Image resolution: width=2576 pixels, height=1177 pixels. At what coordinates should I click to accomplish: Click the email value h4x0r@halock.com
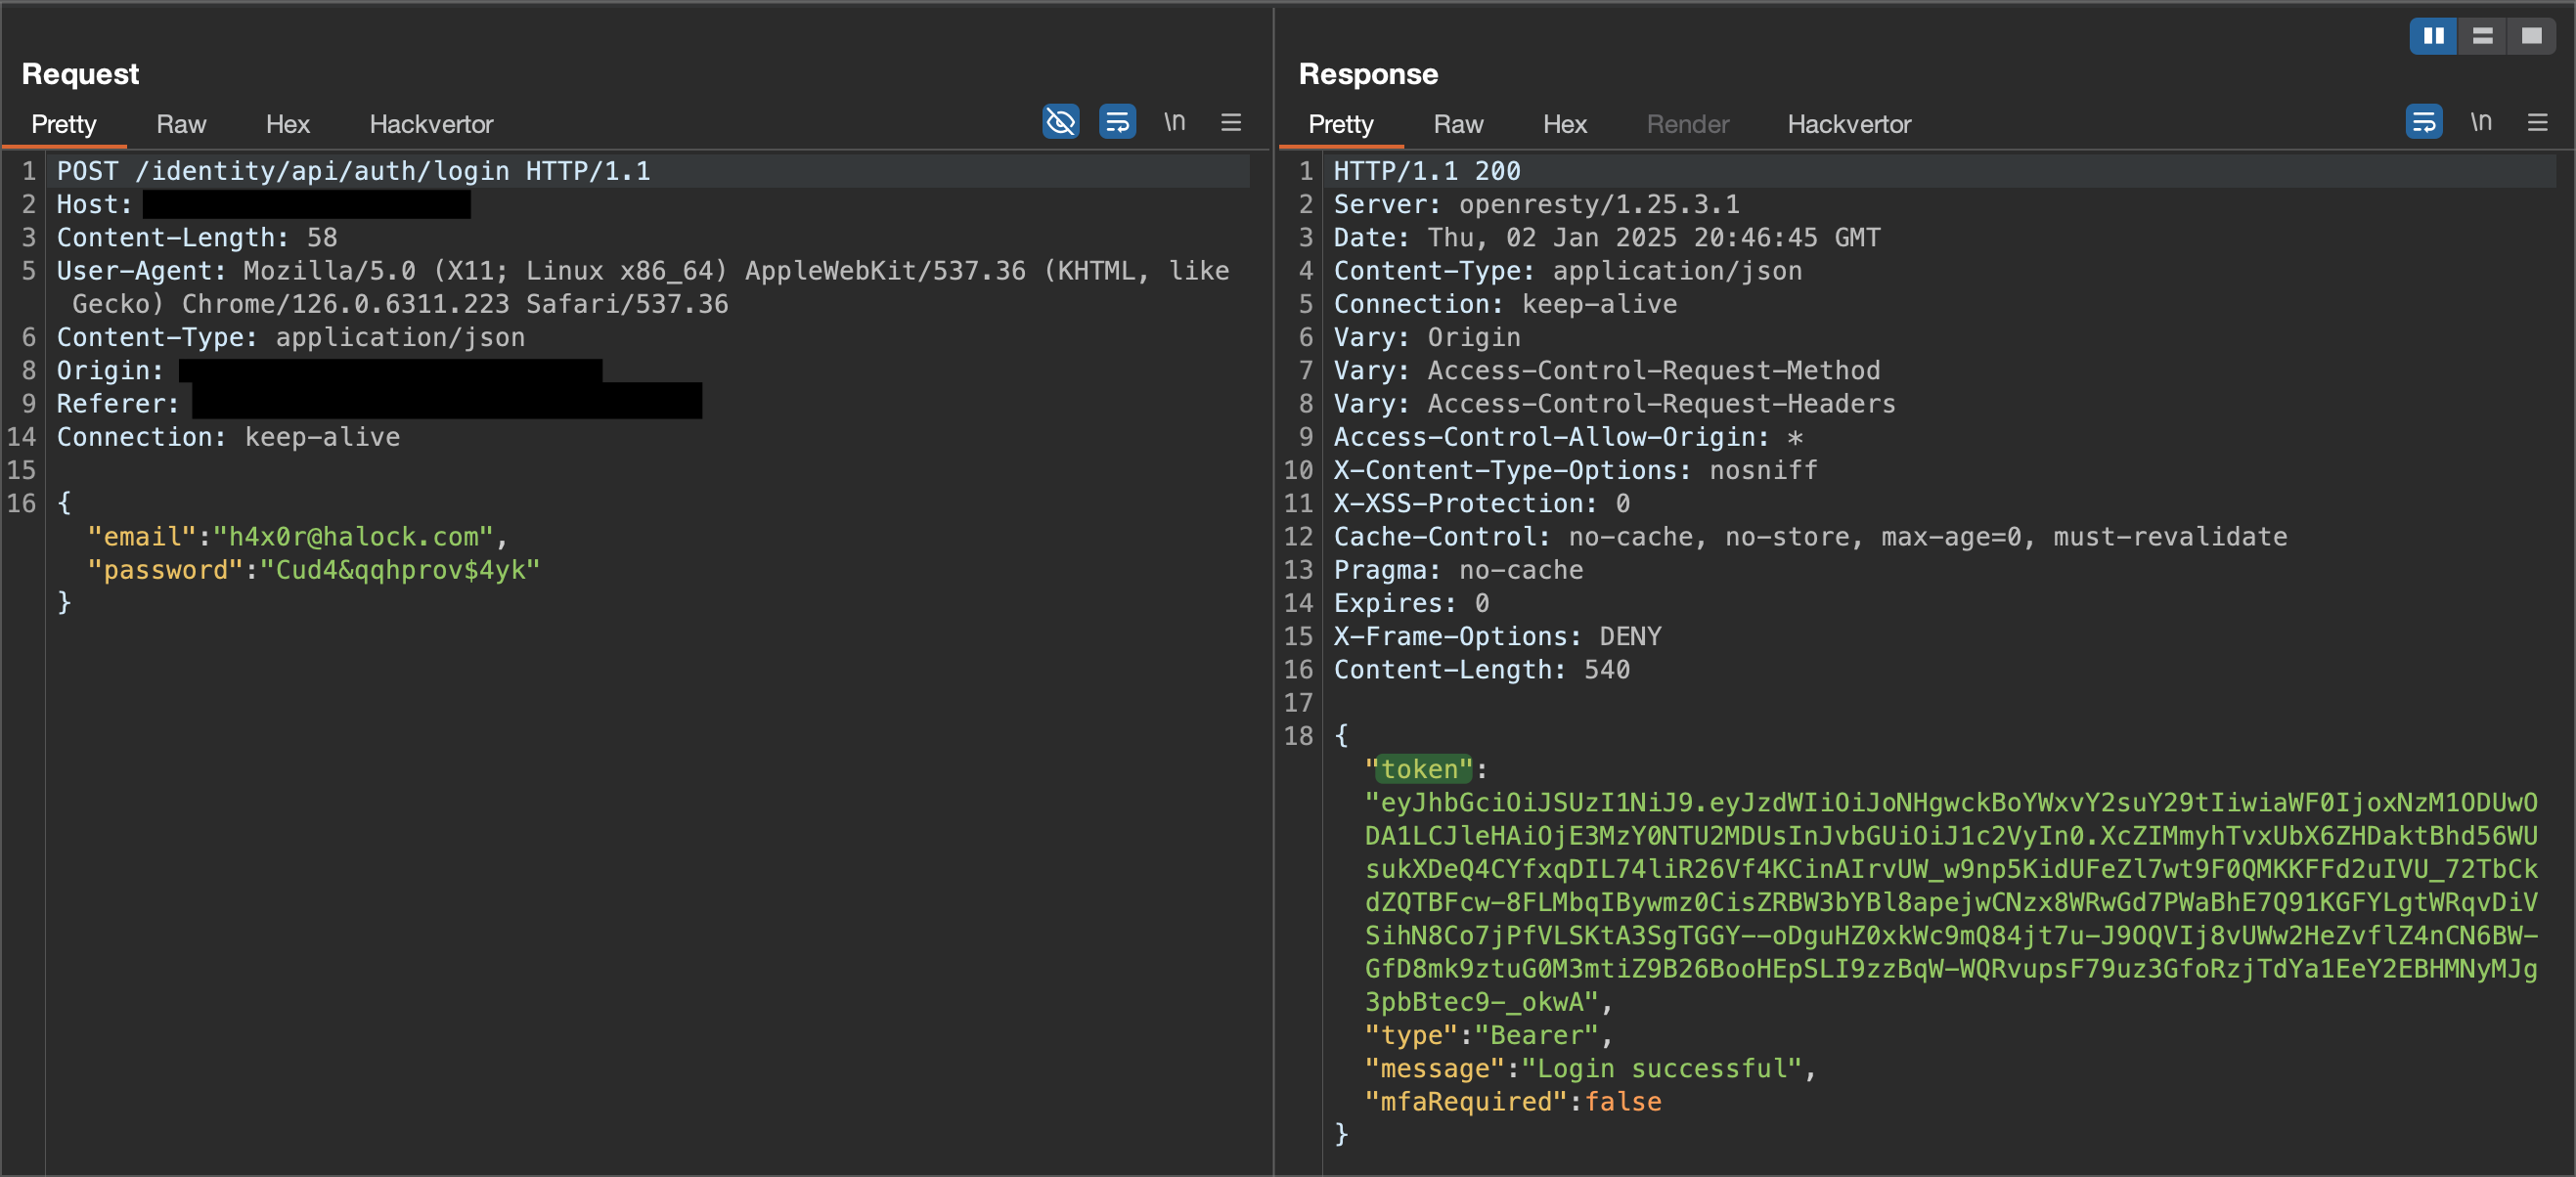click(353, 537)
